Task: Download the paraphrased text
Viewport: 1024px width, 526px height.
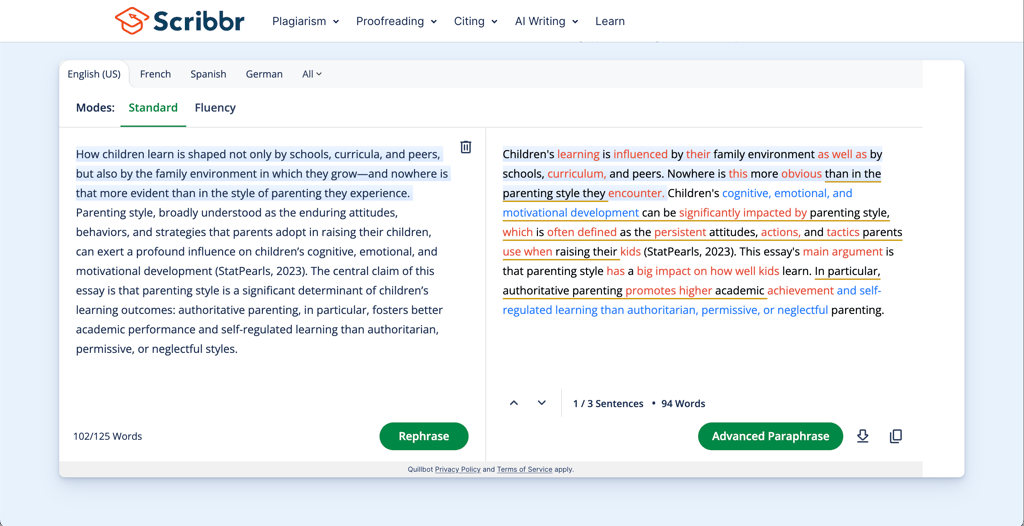Action: click(863, 436)
